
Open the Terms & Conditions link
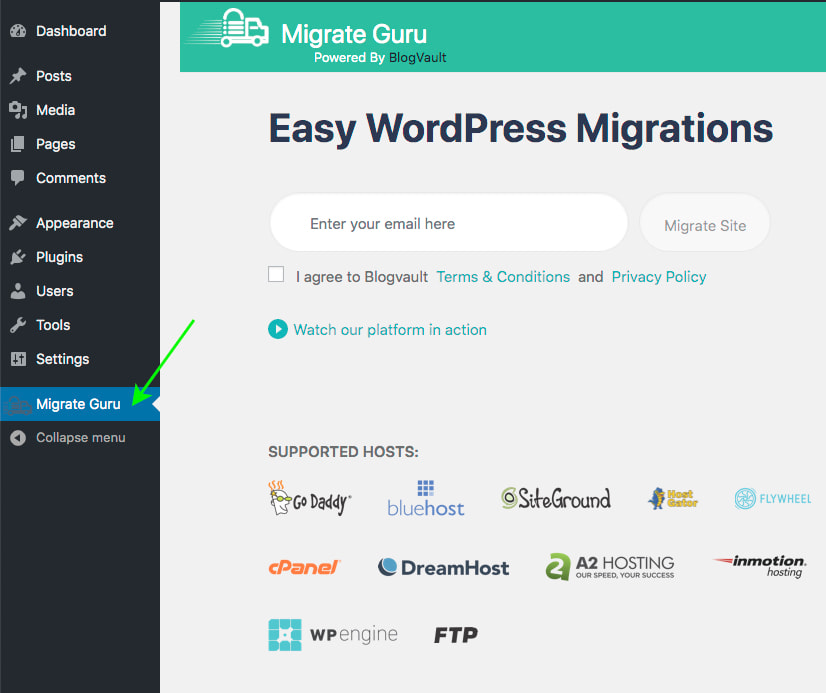(503, 276)
